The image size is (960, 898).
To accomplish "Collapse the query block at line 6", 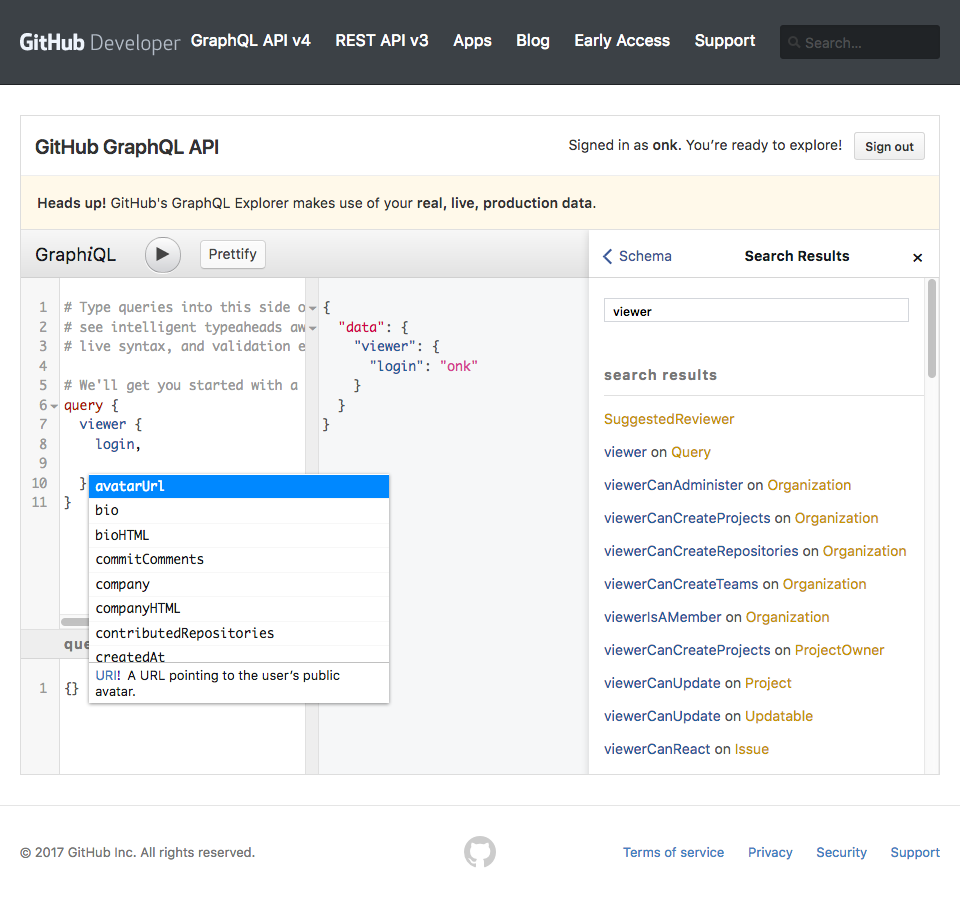I will [54, 406].
